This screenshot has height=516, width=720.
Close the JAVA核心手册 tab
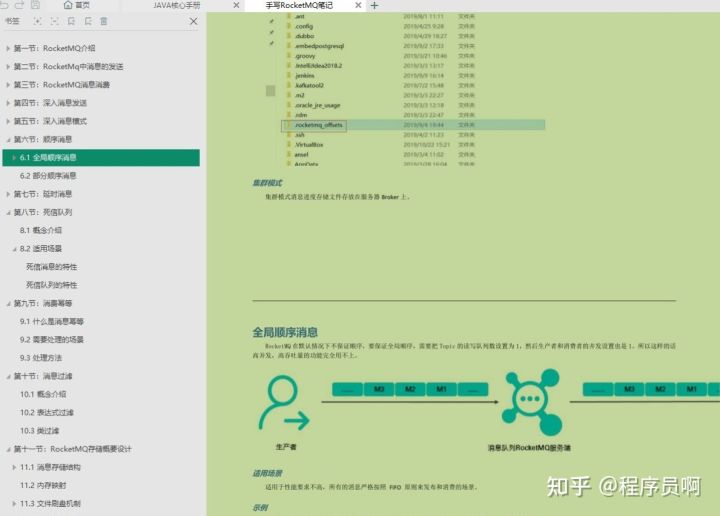coord(236,5)
